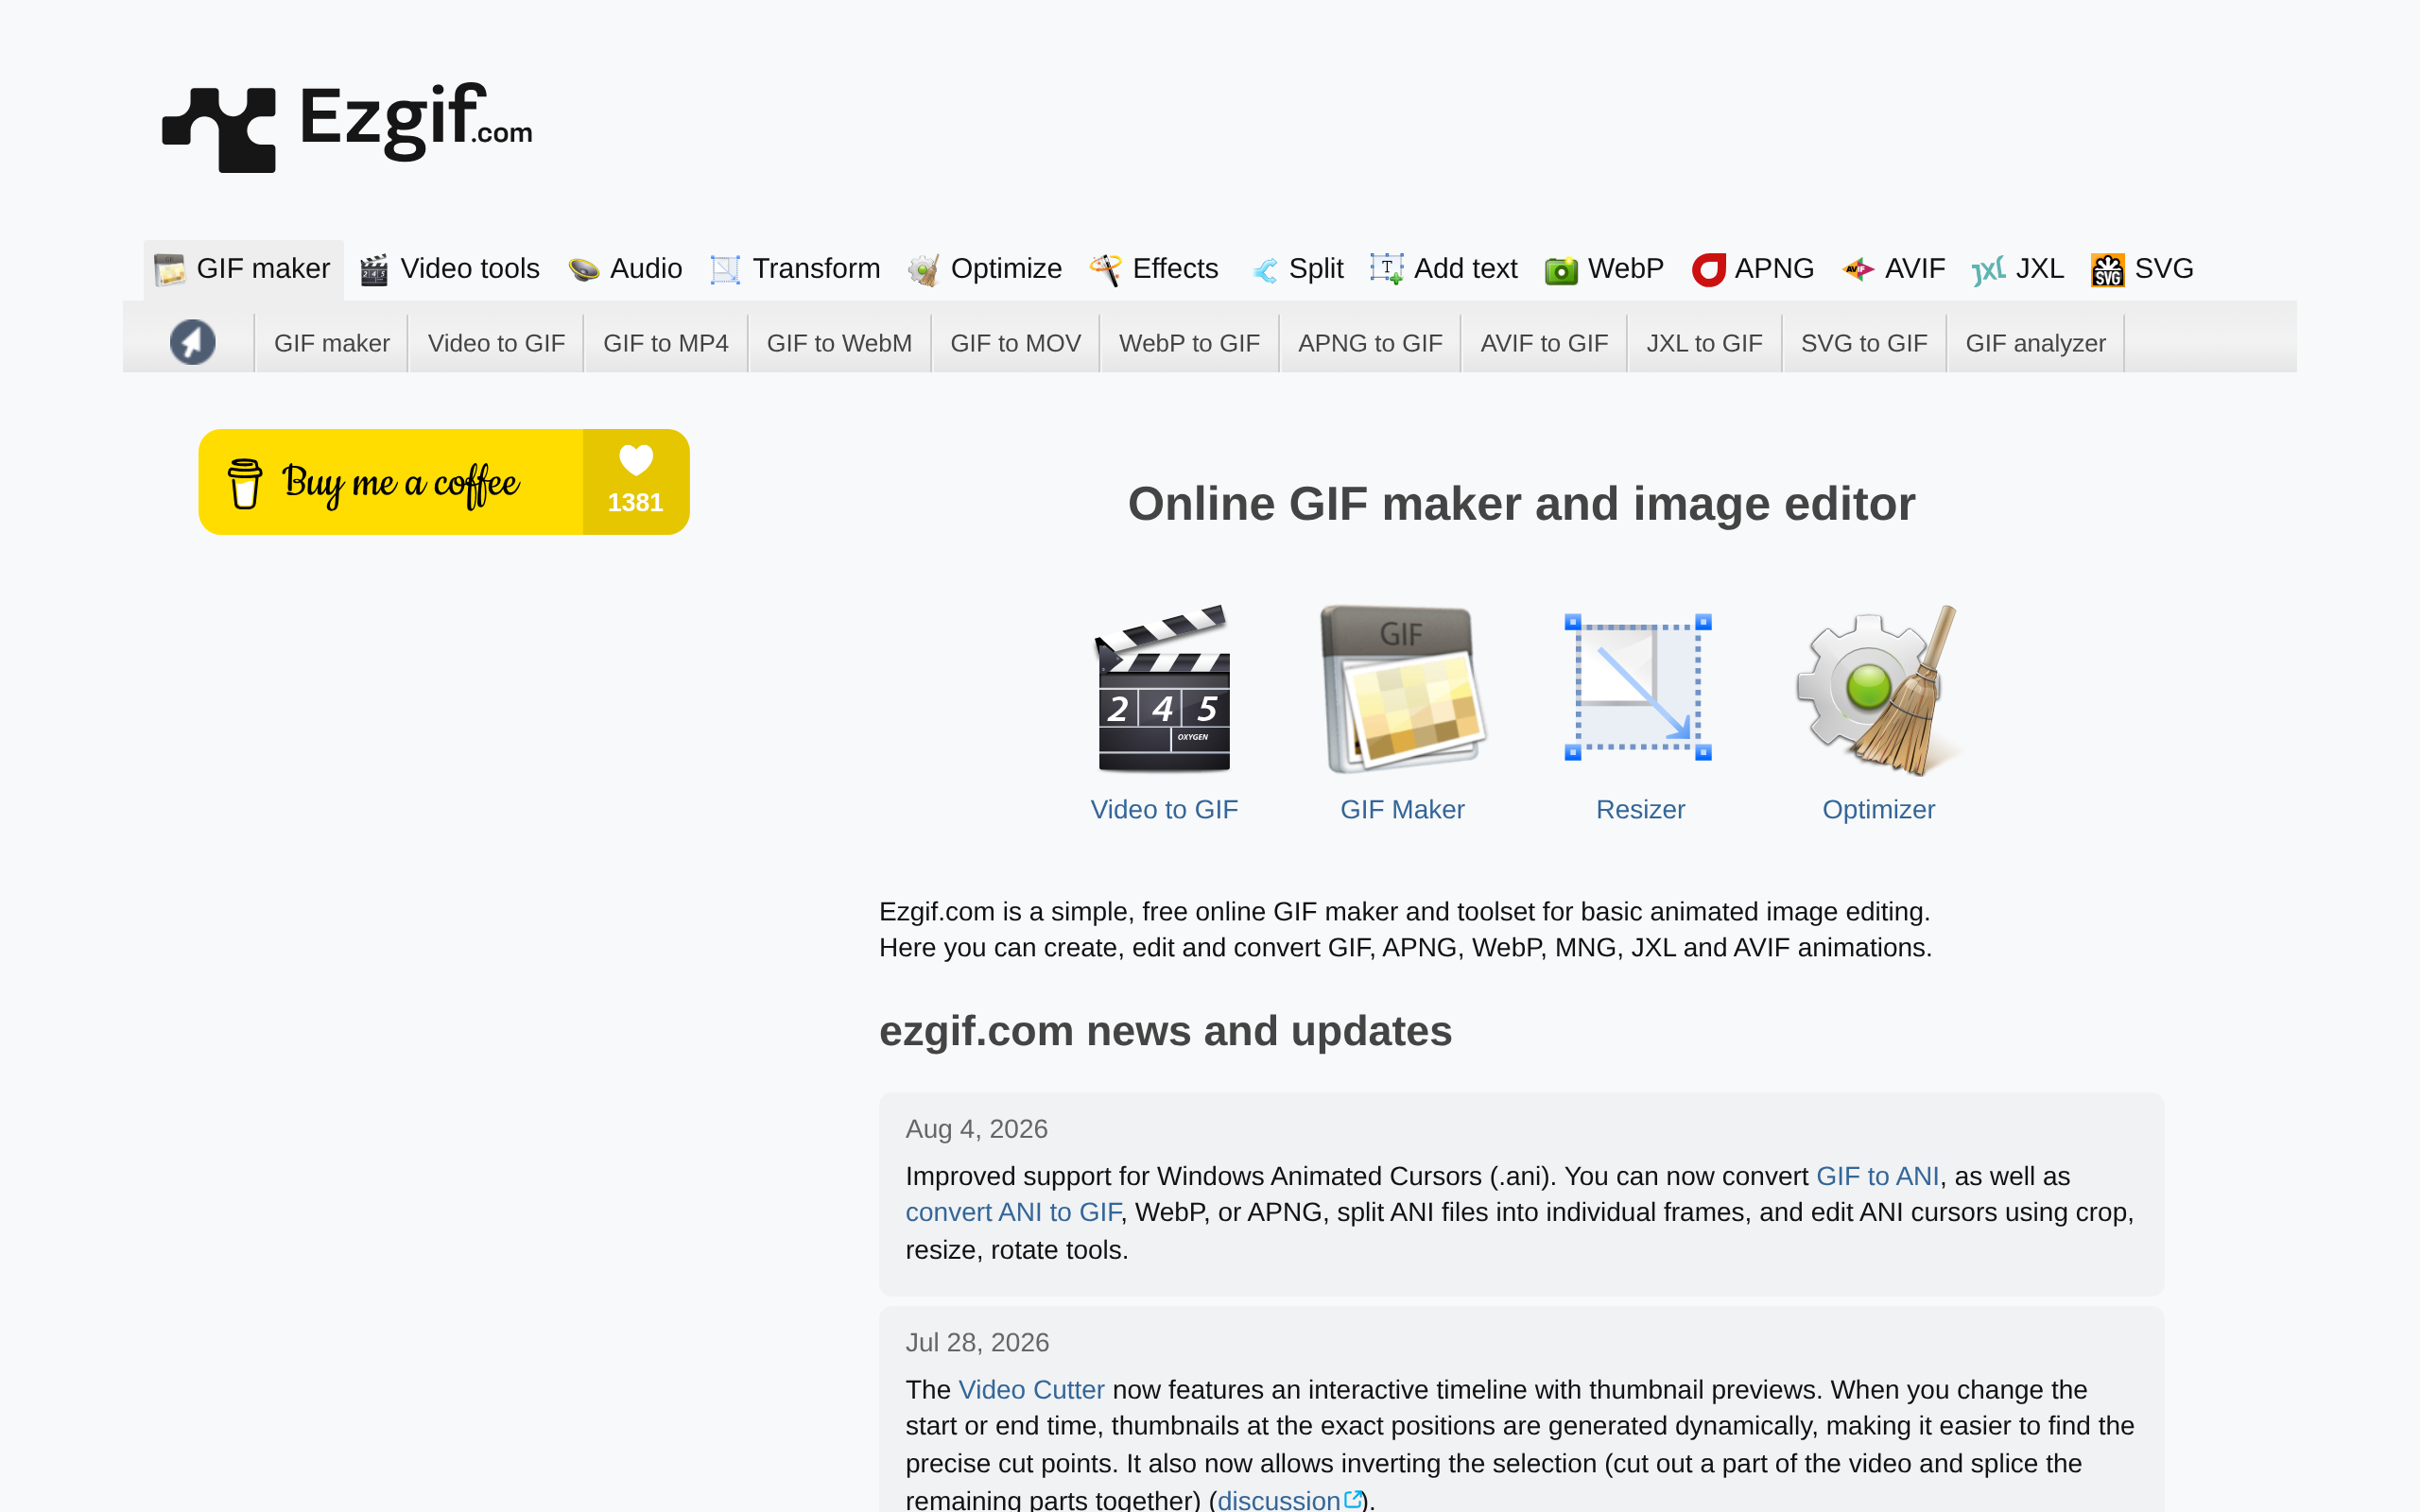Follow the Video to GIF text link
The width and height of the screenshot is (2420, 1512).
click(x=1164, y=809)
